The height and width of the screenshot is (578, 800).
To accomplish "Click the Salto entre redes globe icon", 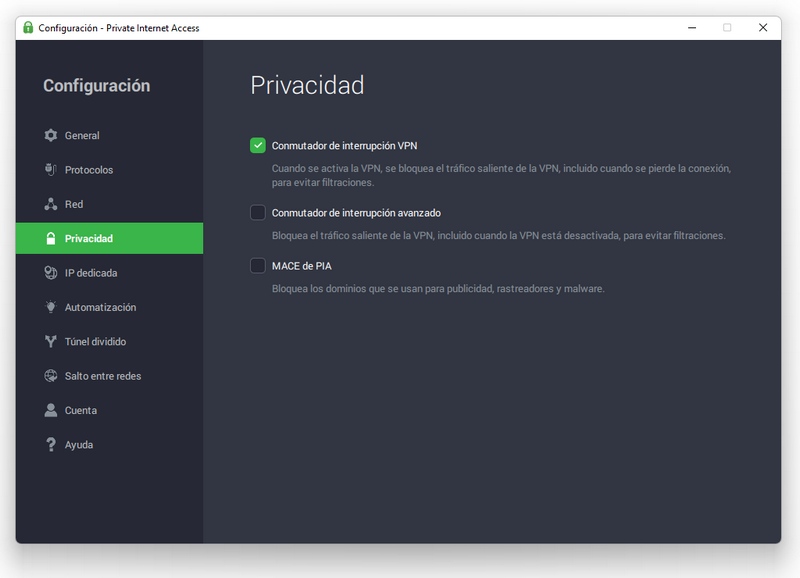I will pyautogui.click(x=51, y=376).
